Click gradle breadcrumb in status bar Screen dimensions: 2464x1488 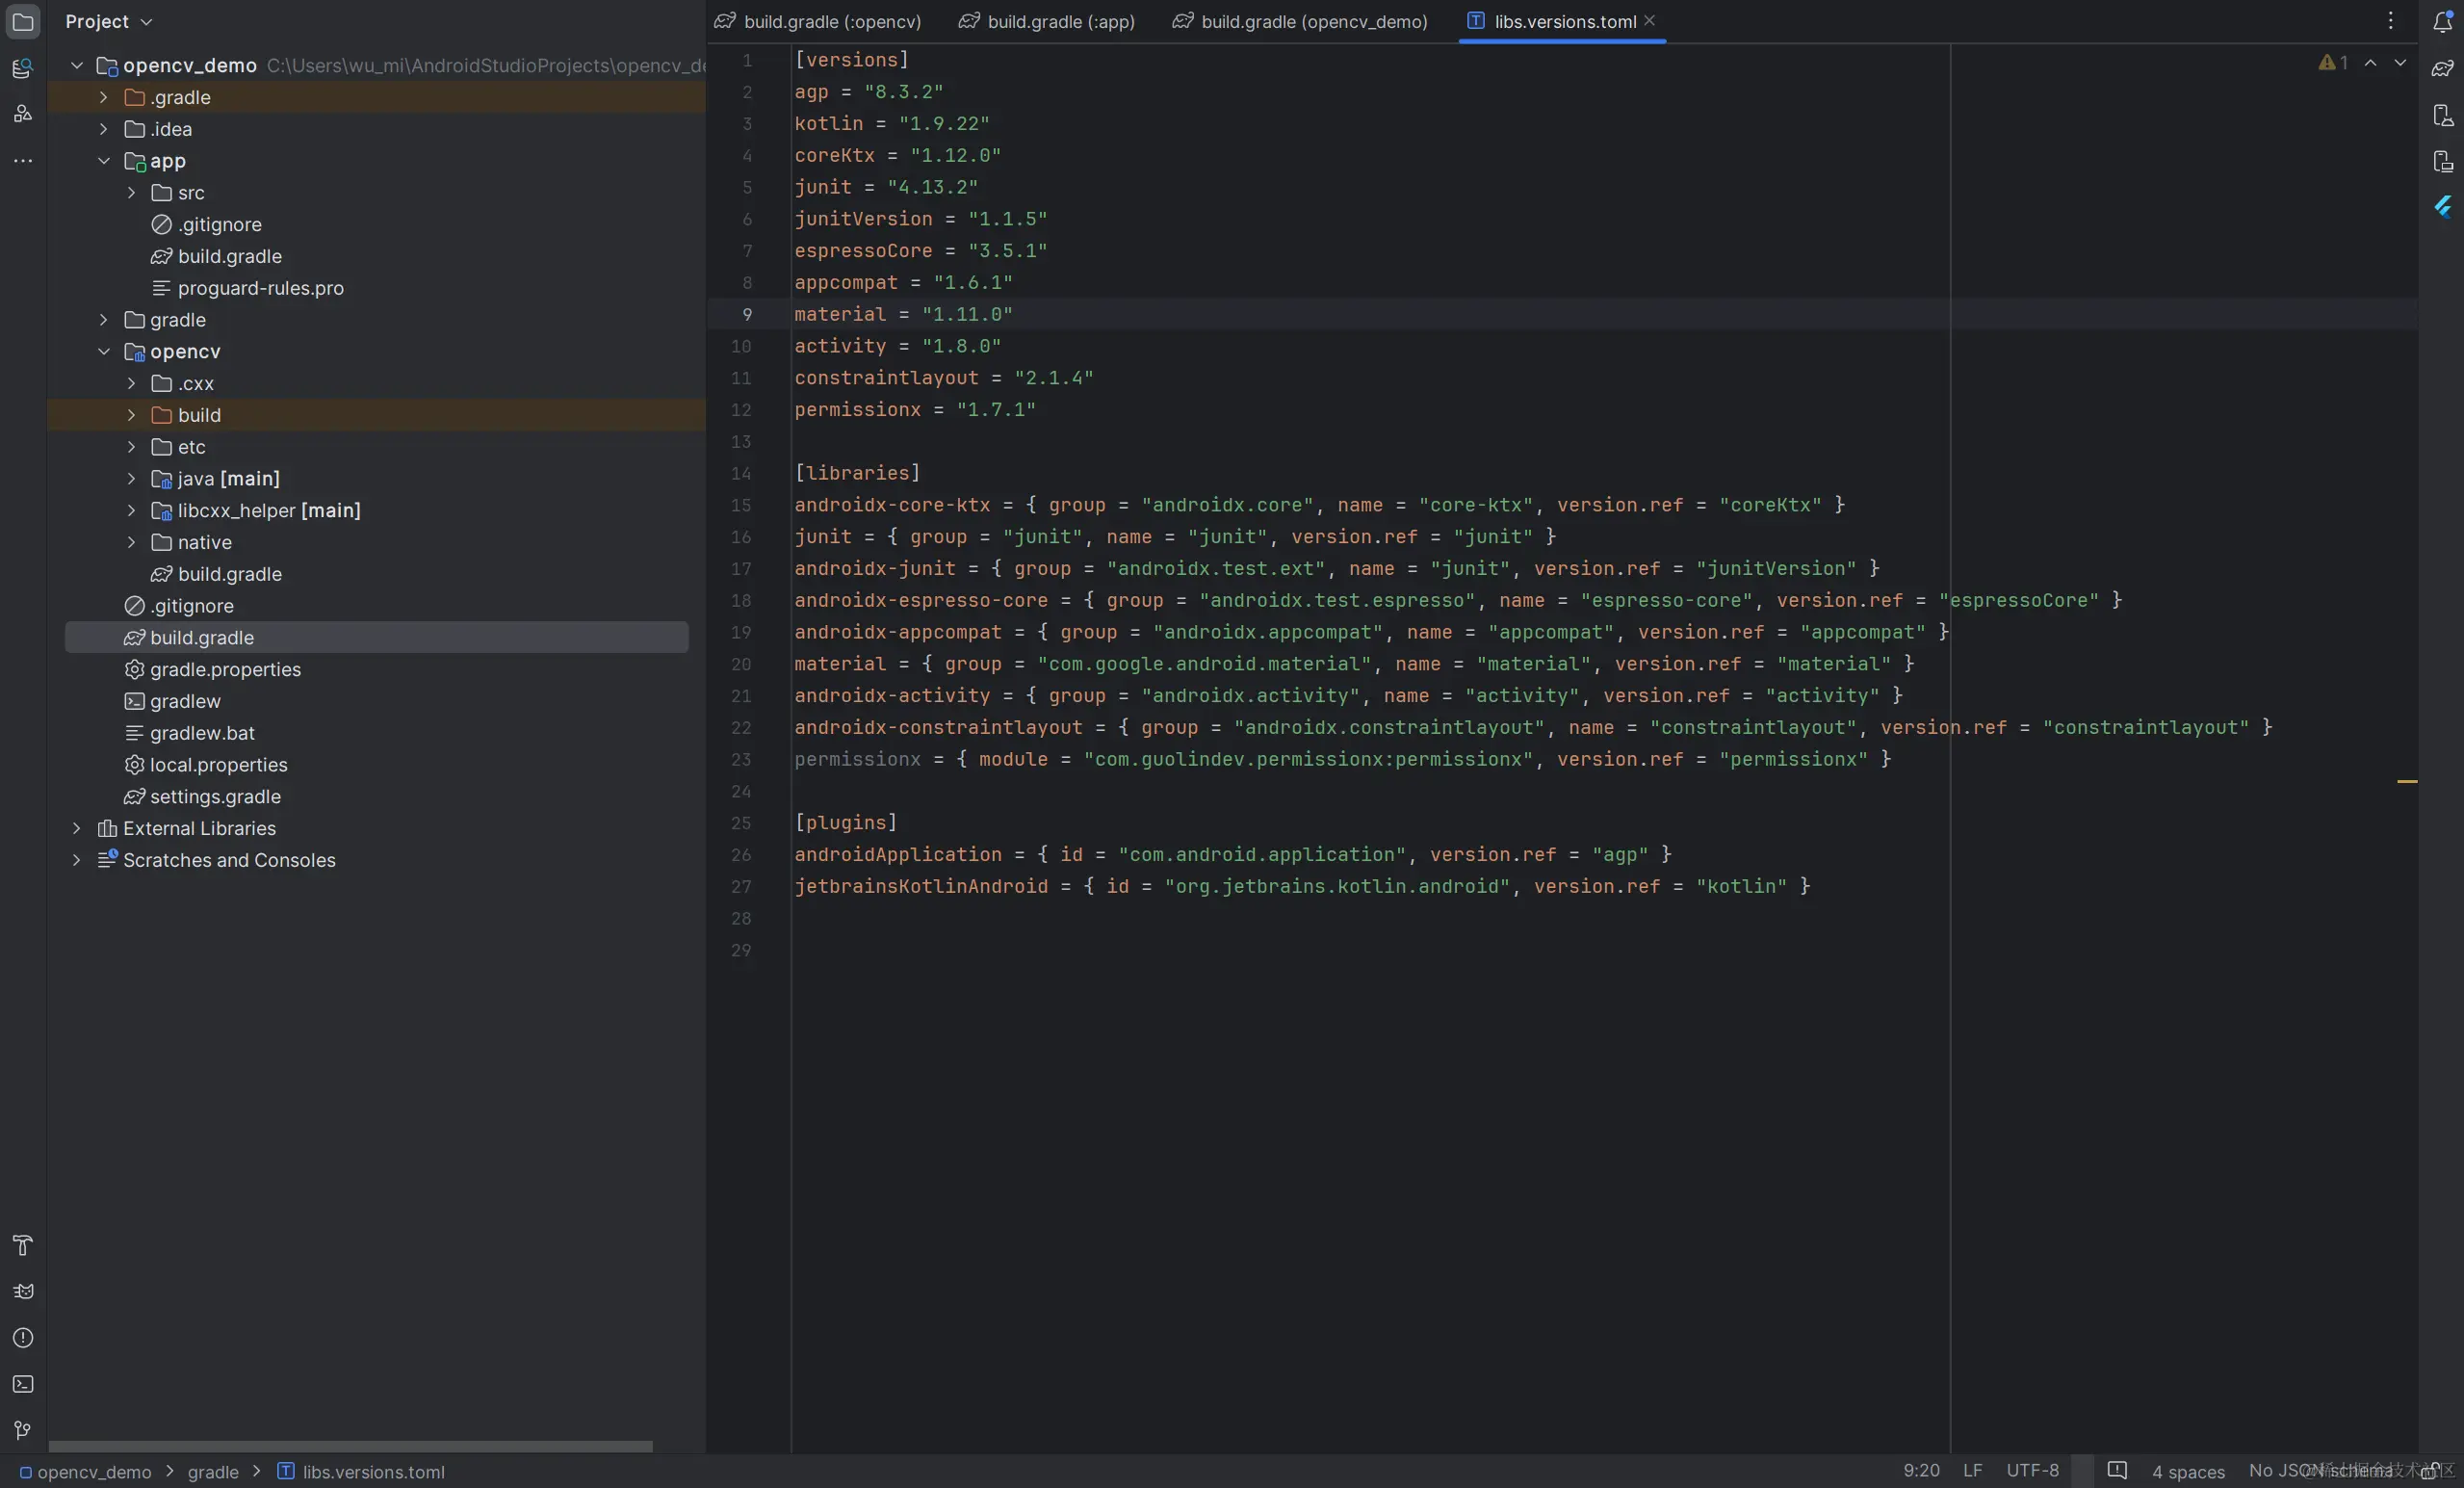213,1471
